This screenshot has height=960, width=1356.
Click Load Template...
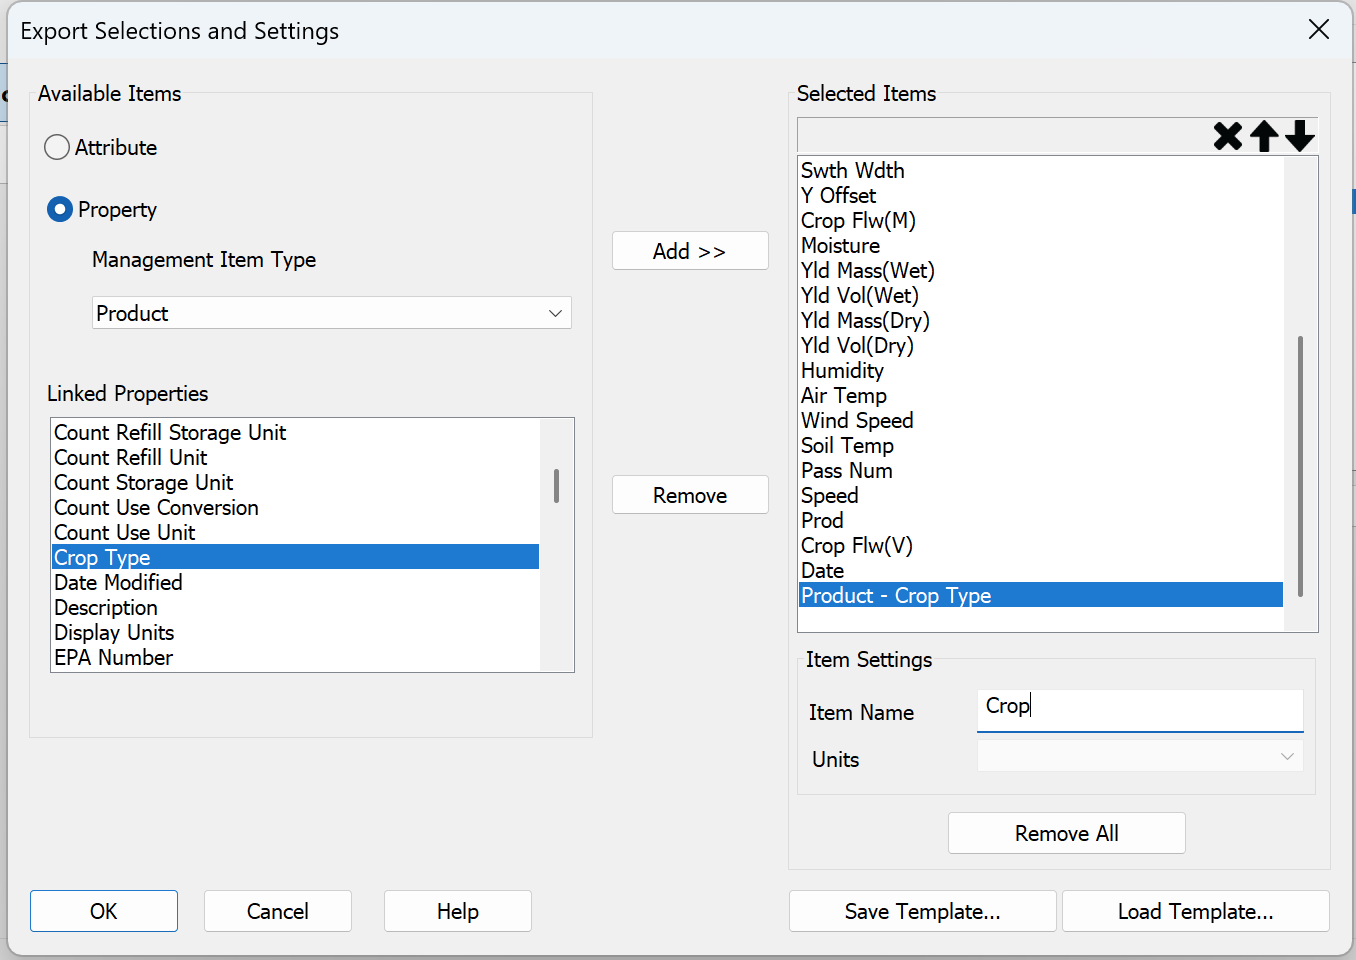pos(1195,911)
